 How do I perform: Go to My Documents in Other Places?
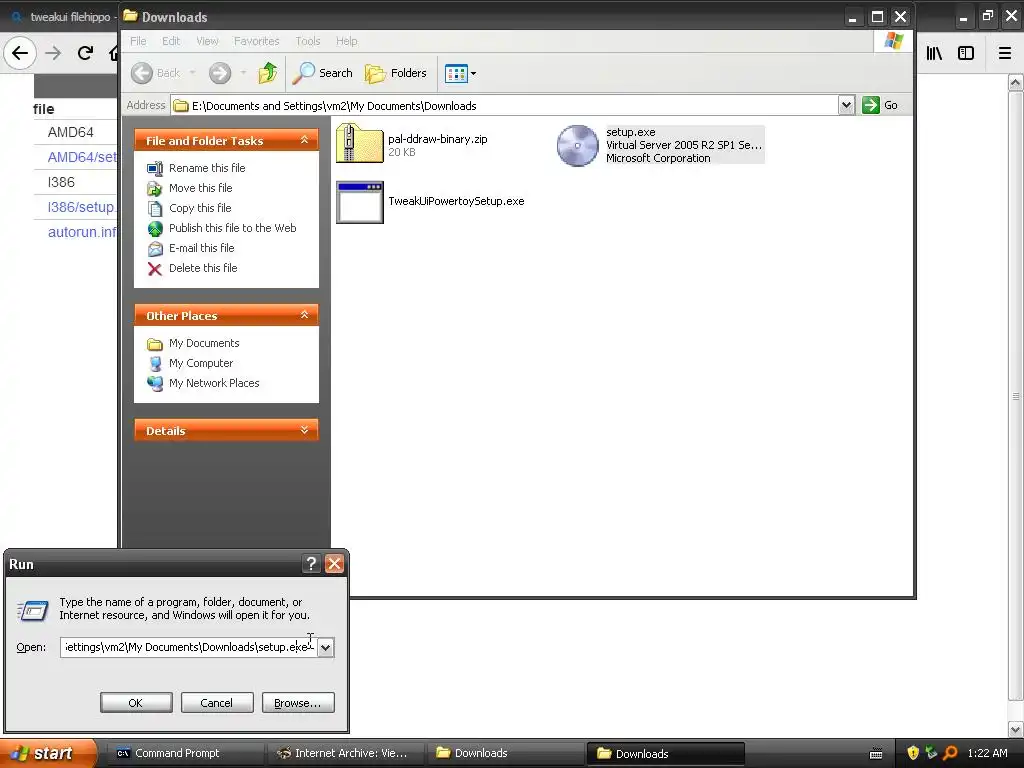204,344
